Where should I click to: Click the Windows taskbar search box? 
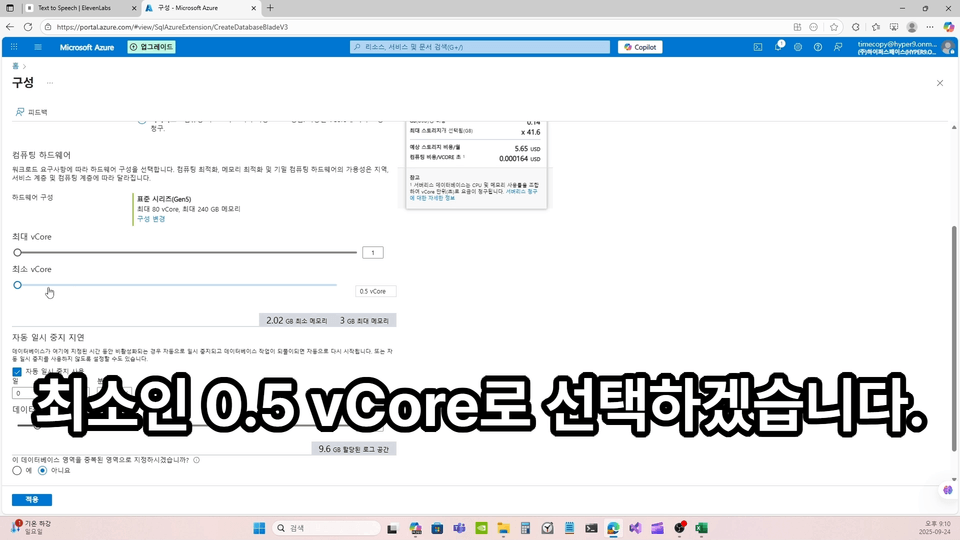click(327, 528)
